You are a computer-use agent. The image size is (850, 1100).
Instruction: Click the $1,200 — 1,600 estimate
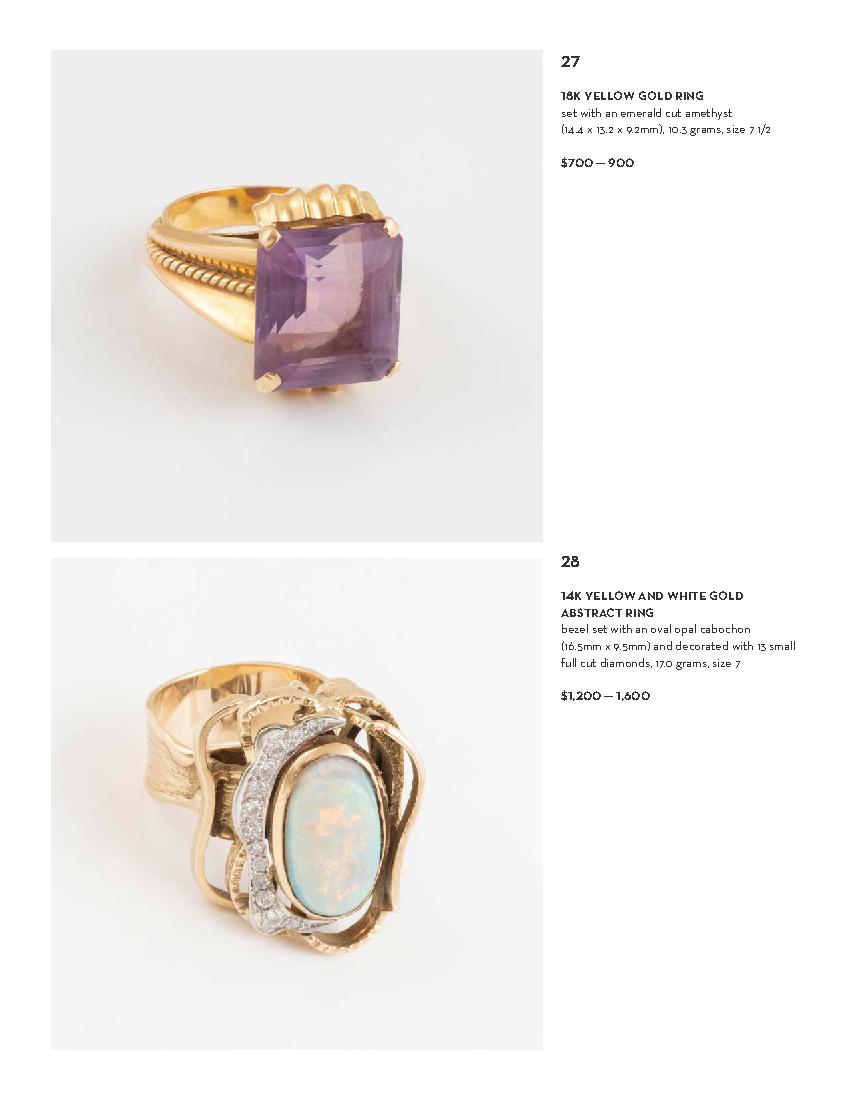pos(605,696)
